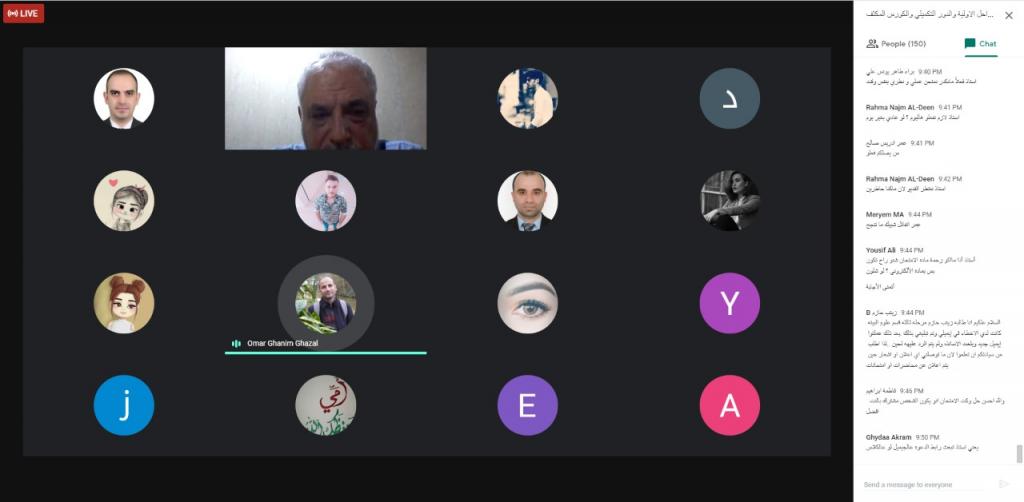Viewport: 1024px width, 502px height.
Task: Click the chat panel scrollbar thumb
Action: point(1019,453)
